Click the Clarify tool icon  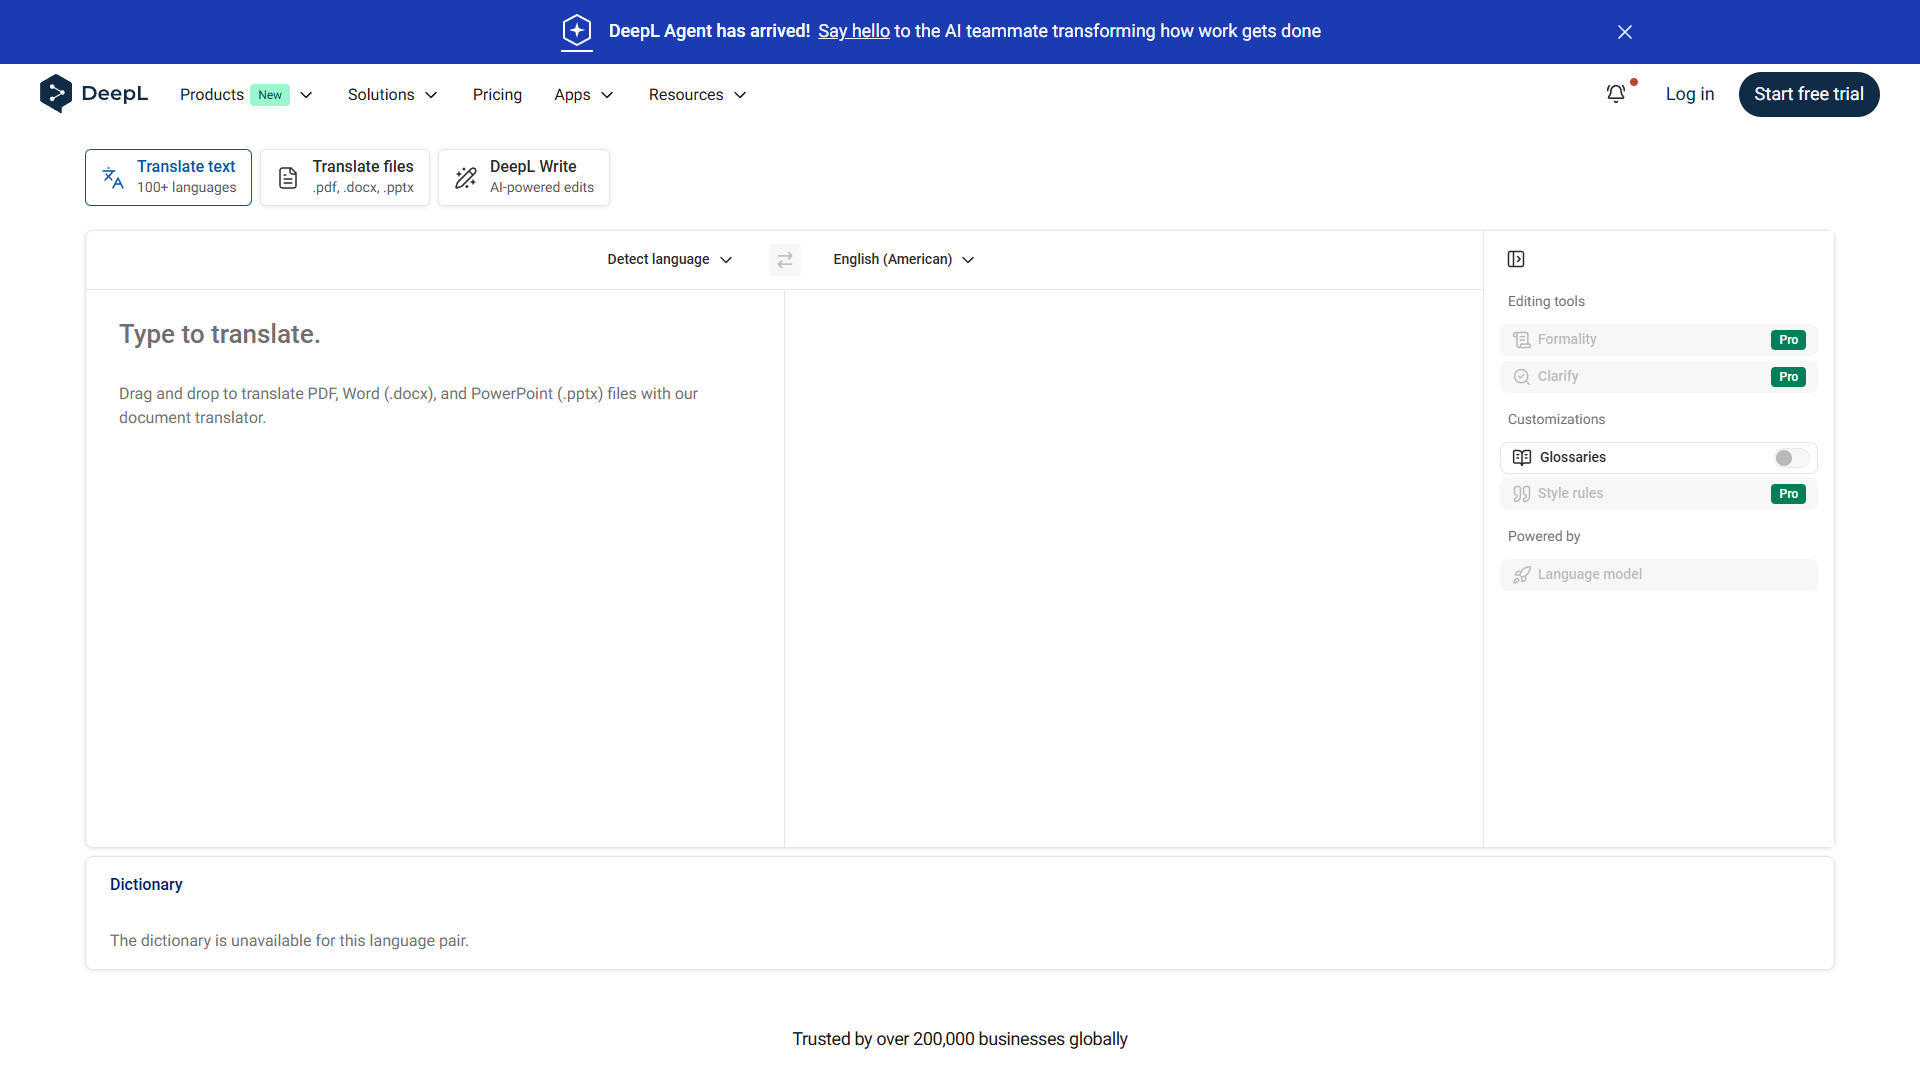[x=1522, y=377]
